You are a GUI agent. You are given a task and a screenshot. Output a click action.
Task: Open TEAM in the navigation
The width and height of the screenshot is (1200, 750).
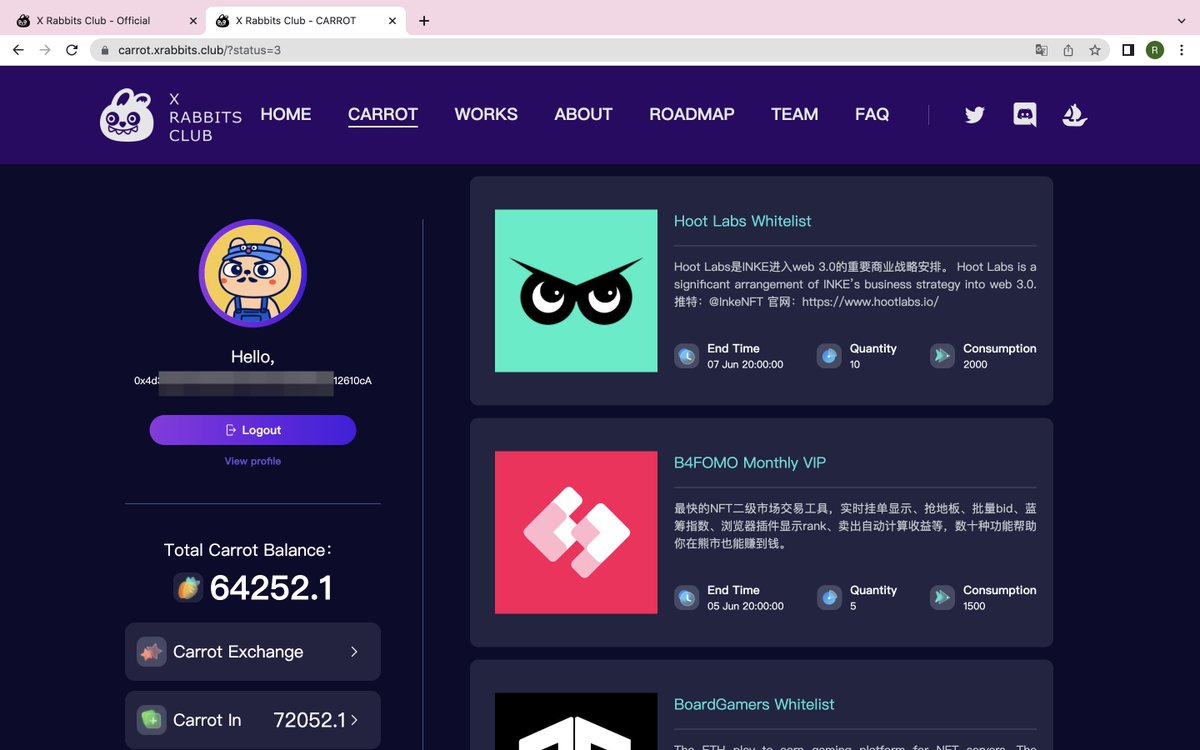pos(795,114)
